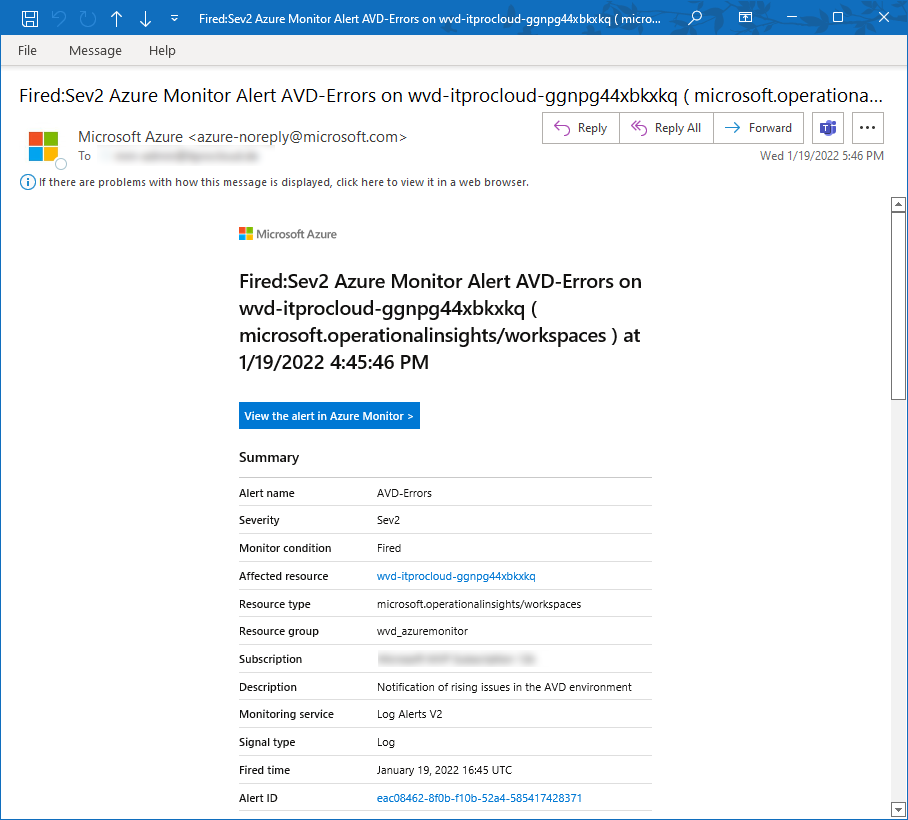Go to the previous item with the up arrow
Viewport: 908px width, 820px height.
(116, 19)
